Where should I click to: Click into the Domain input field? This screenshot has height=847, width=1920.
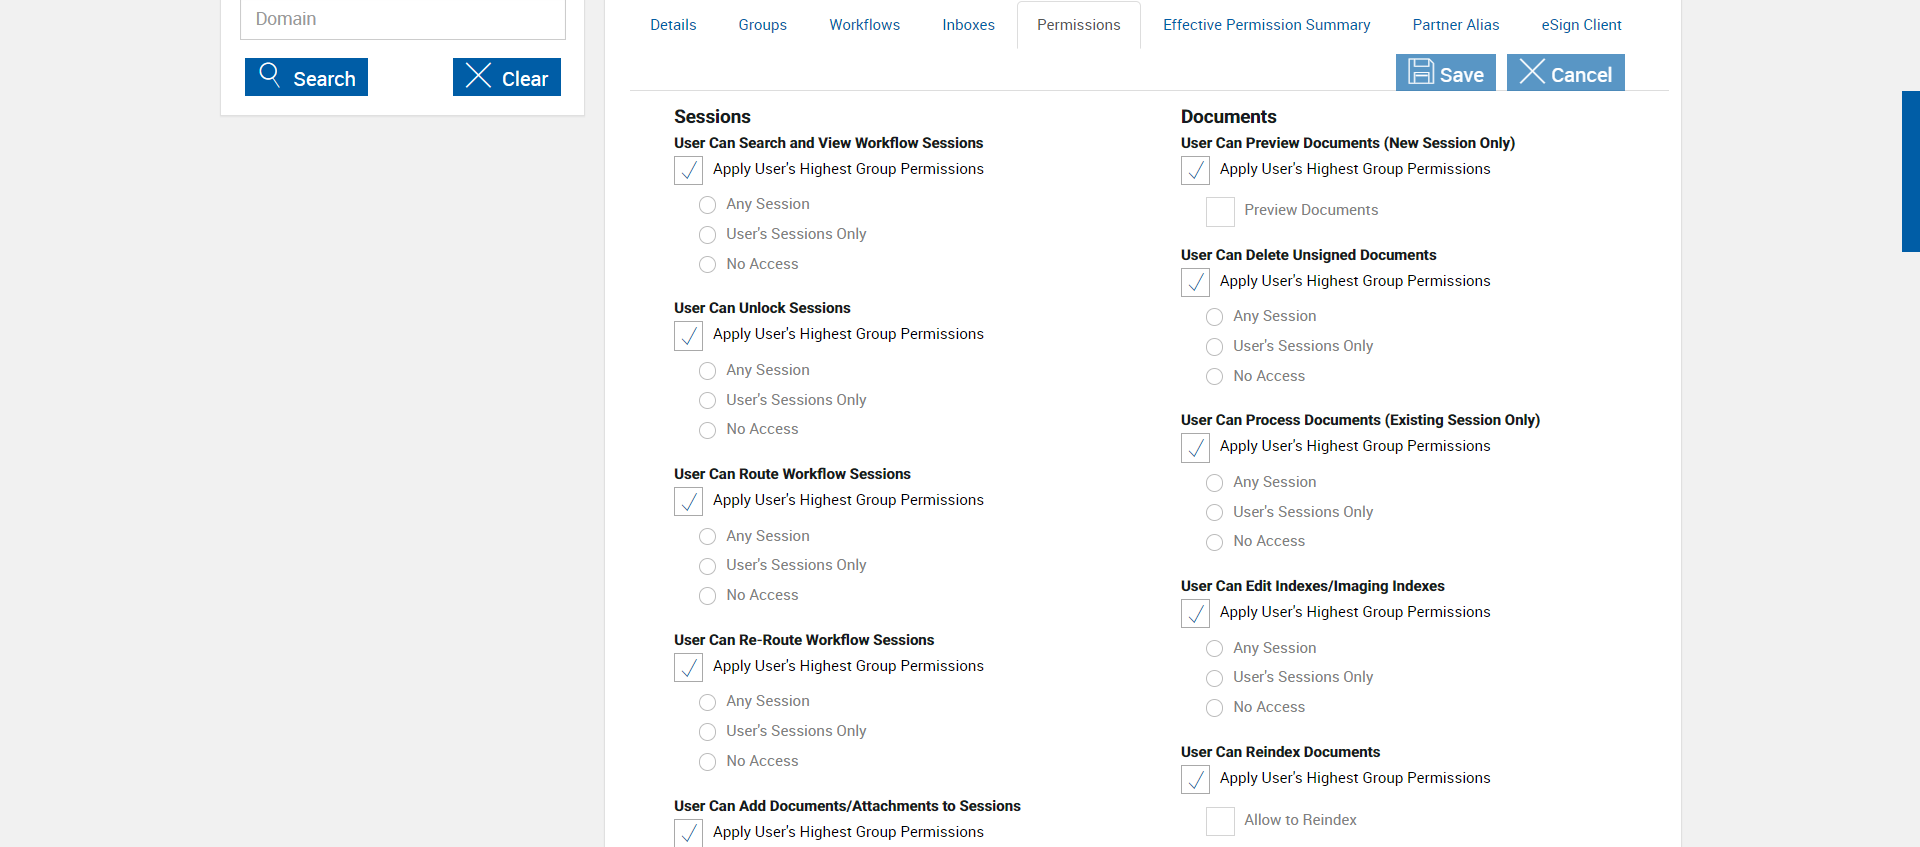tap(402, 20)
